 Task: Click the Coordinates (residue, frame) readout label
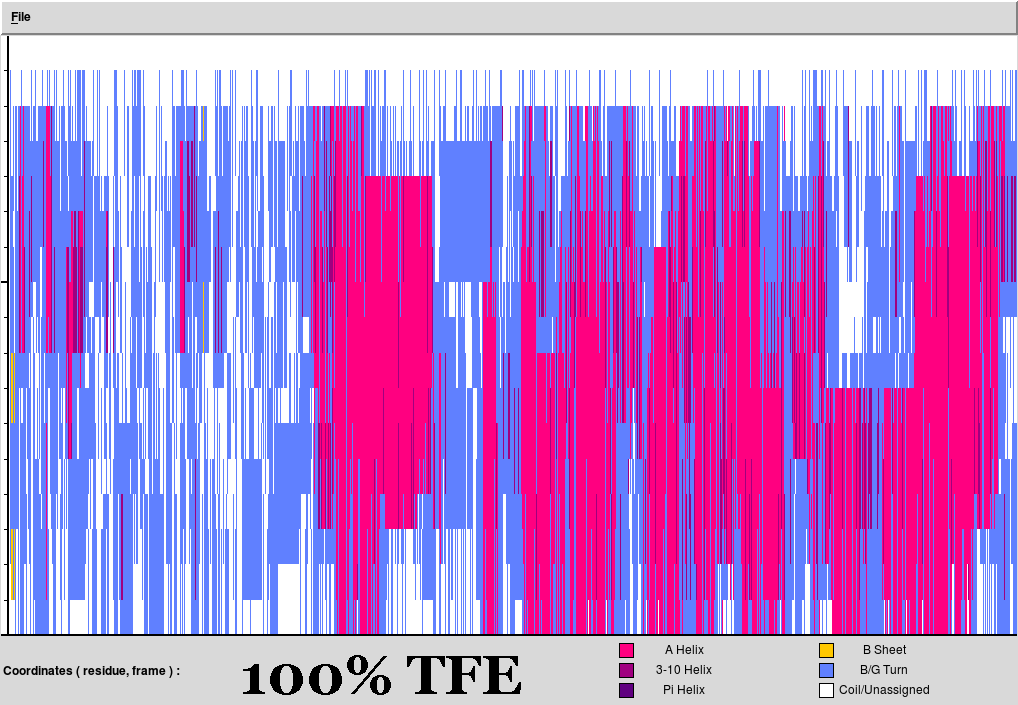tap(92, 671)
